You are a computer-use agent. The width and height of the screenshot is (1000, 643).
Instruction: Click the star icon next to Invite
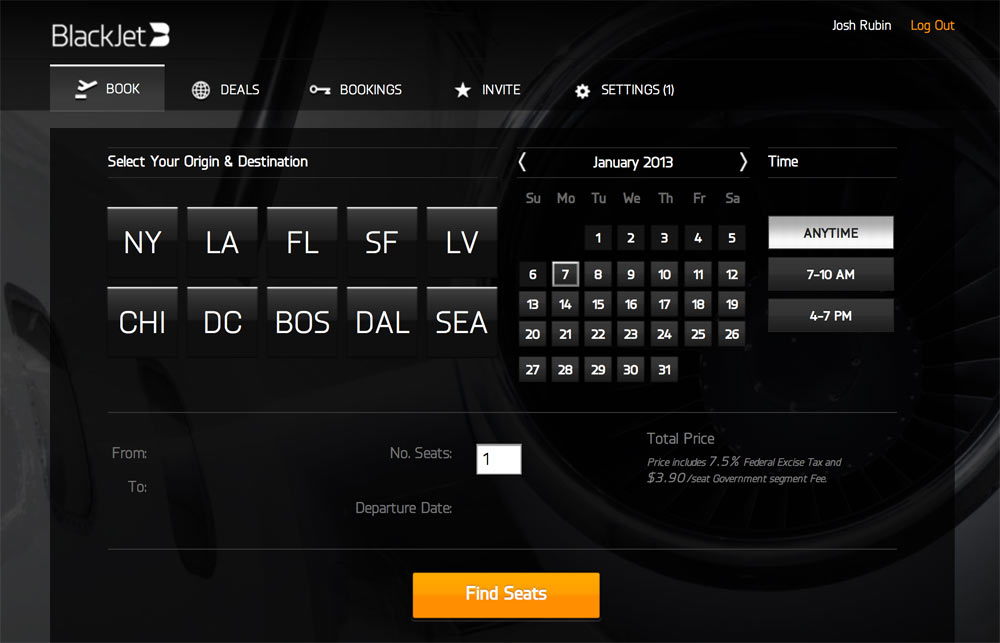pos(461,89)
